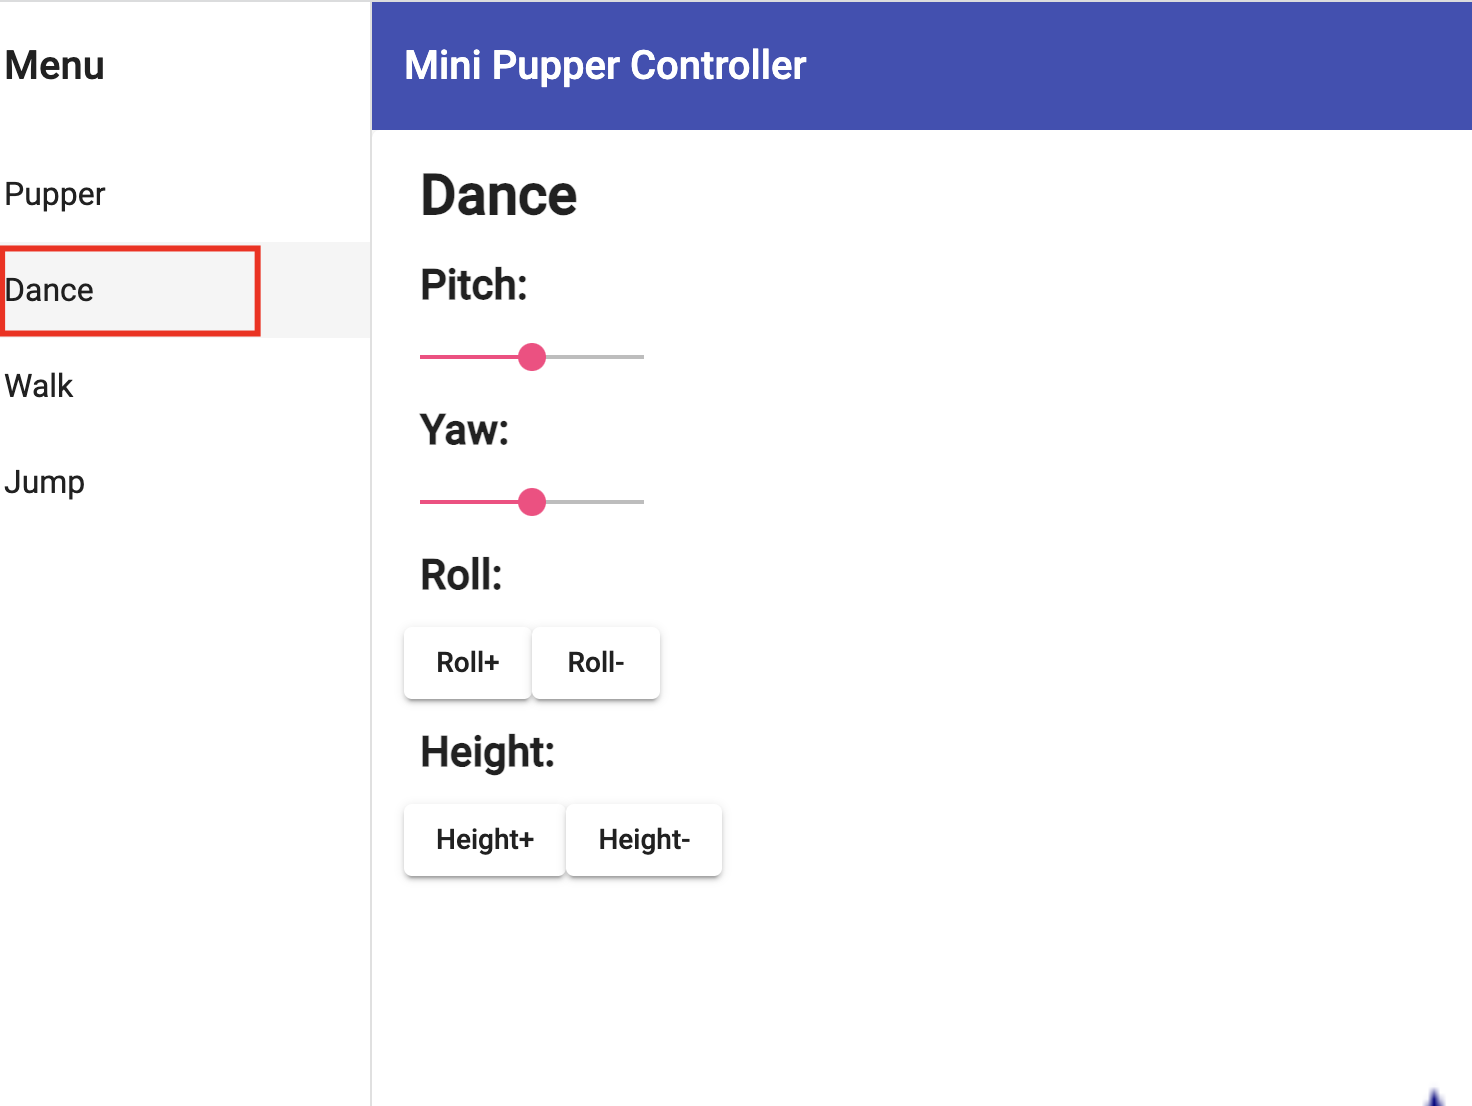Click the Mini Pupper Controller title
This screenshot has height=1106, width=1472.
[605, 66]
